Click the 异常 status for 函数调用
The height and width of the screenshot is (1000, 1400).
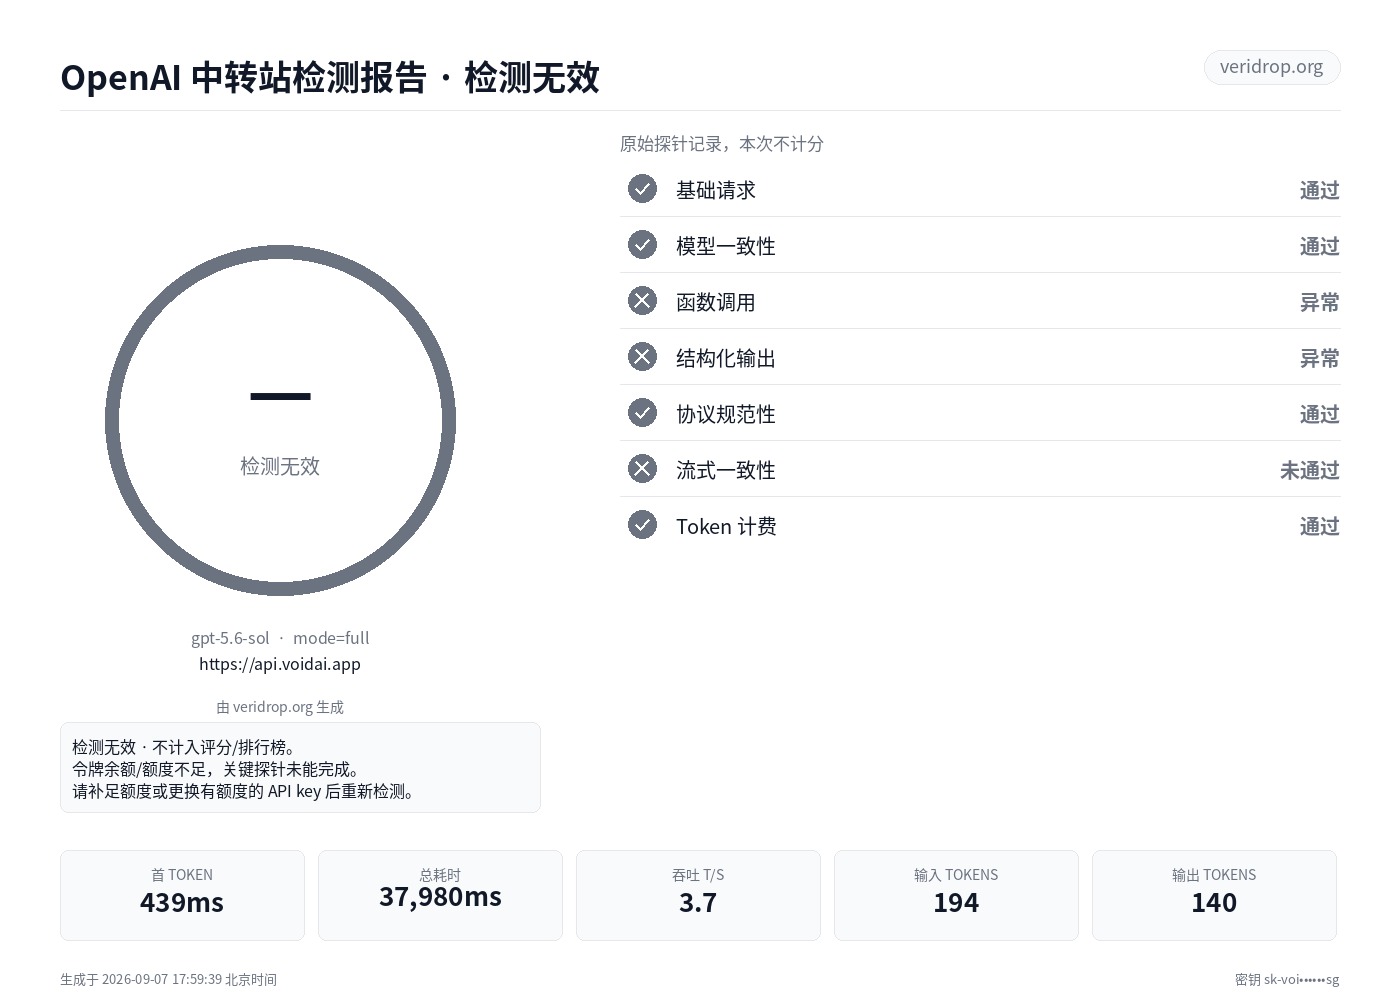tap(1319, 302)
